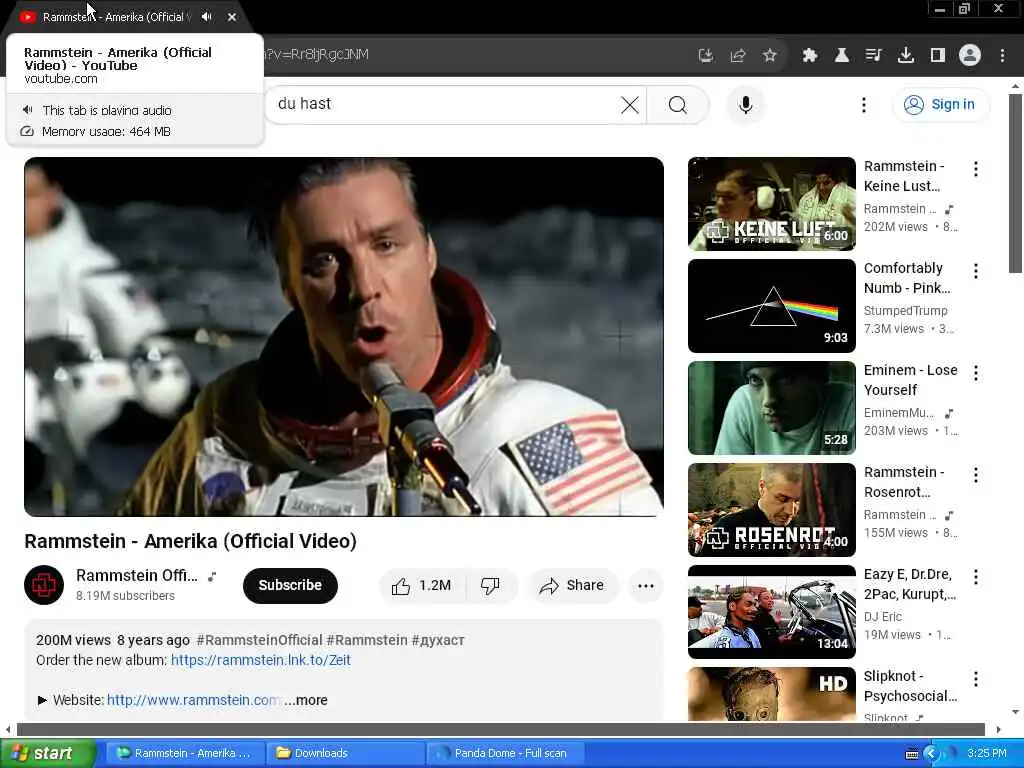The image size is (1024, 768).
Task: Open more actions ellipsis under the video
Action: 646,585
